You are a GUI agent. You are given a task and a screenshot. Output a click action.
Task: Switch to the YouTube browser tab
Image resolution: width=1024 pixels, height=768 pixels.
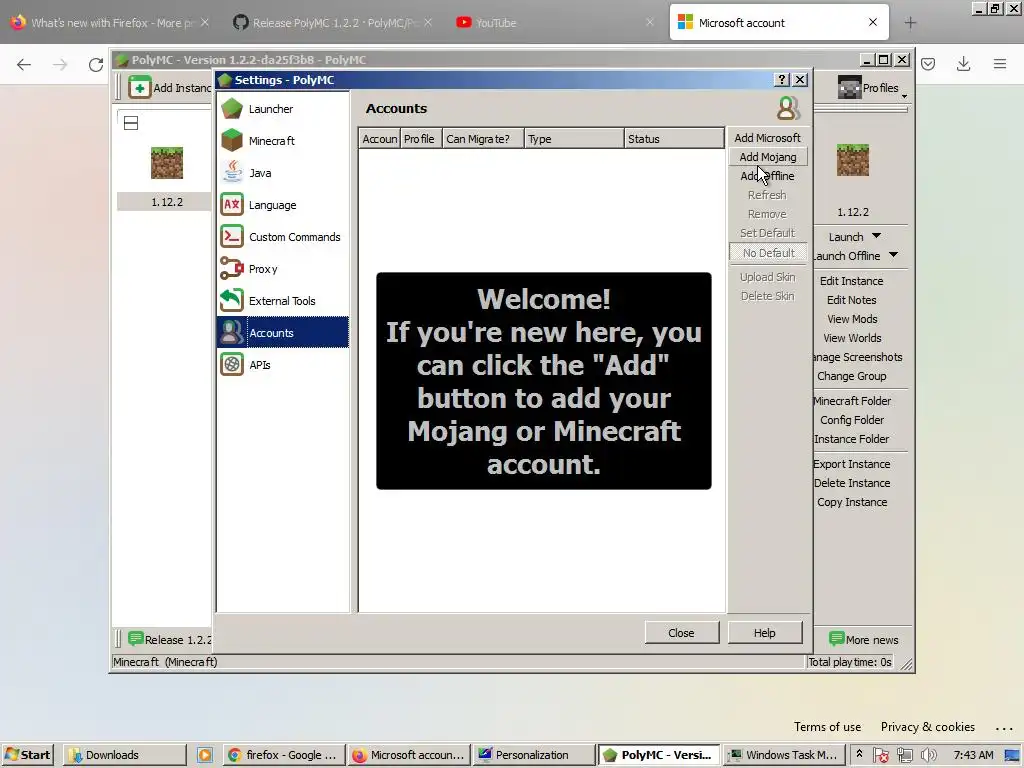click(555, 22)
